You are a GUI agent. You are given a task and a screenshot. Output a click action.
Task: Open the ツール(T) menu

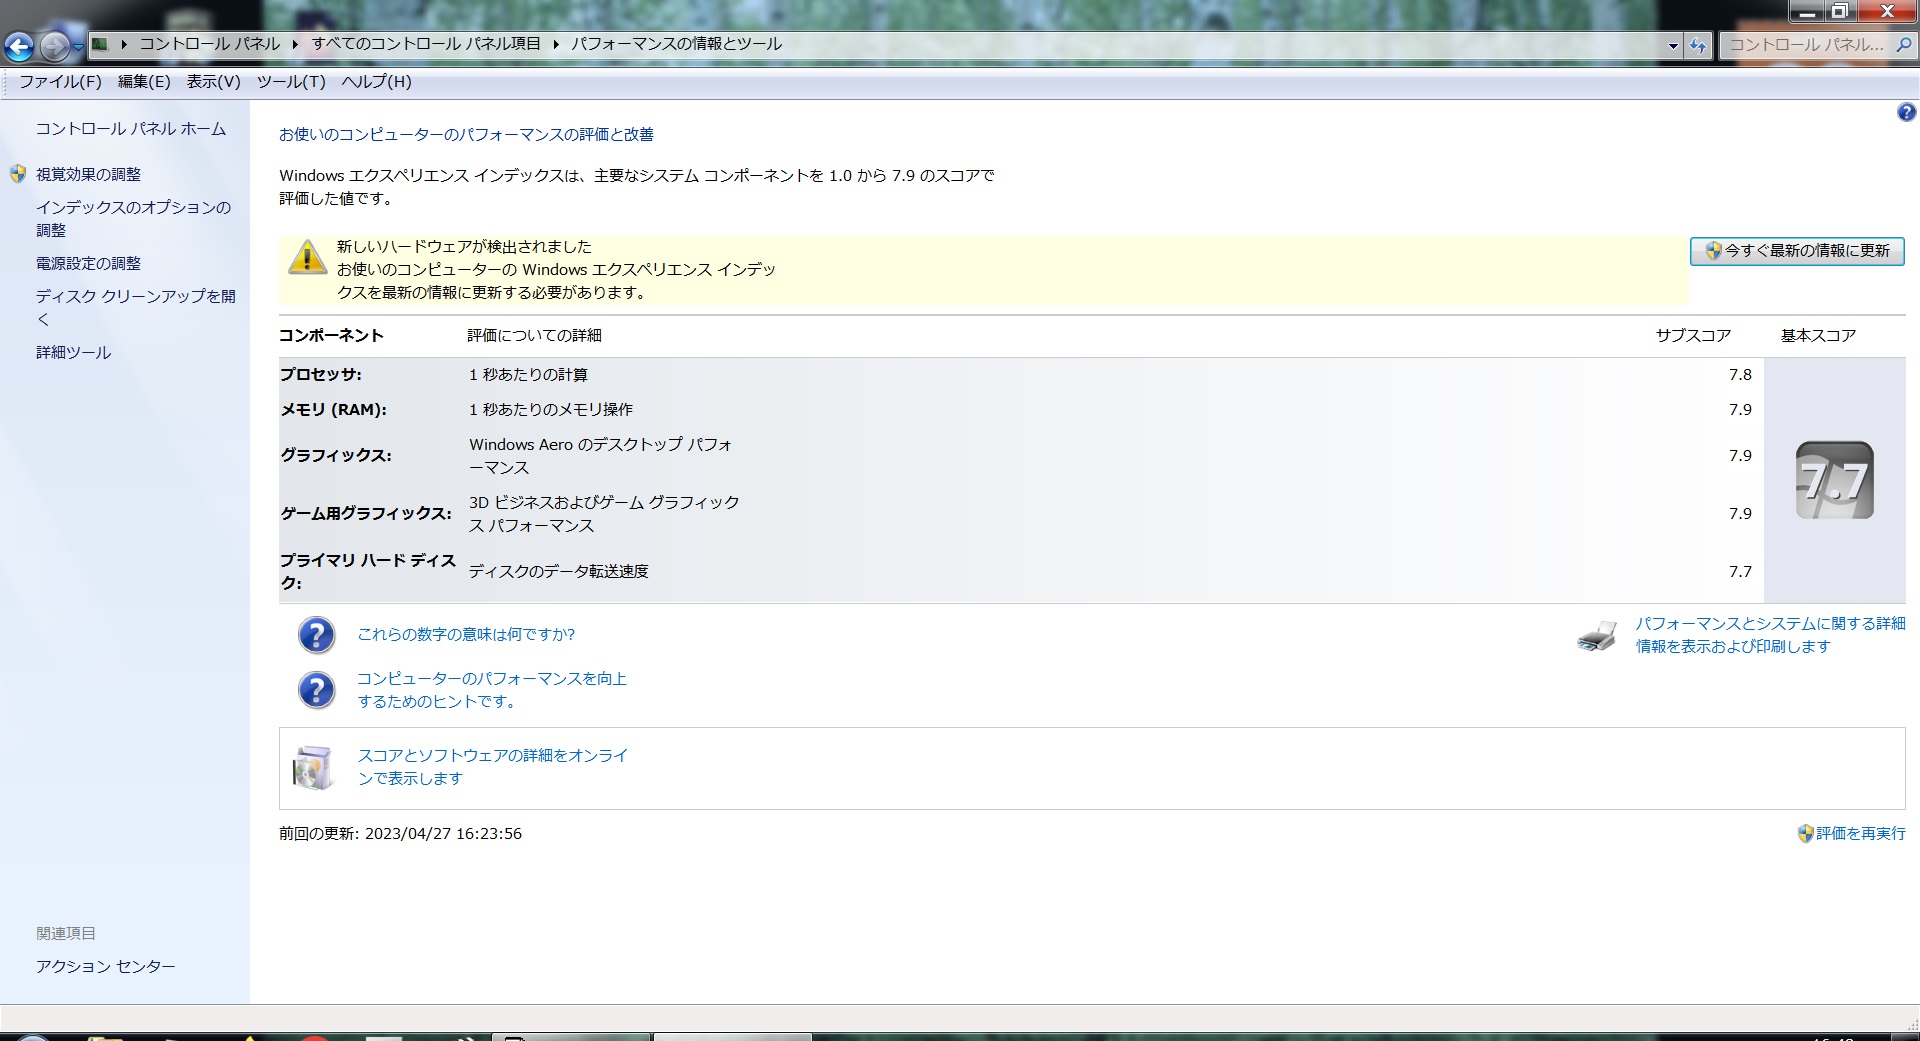(x=291, y=82)
